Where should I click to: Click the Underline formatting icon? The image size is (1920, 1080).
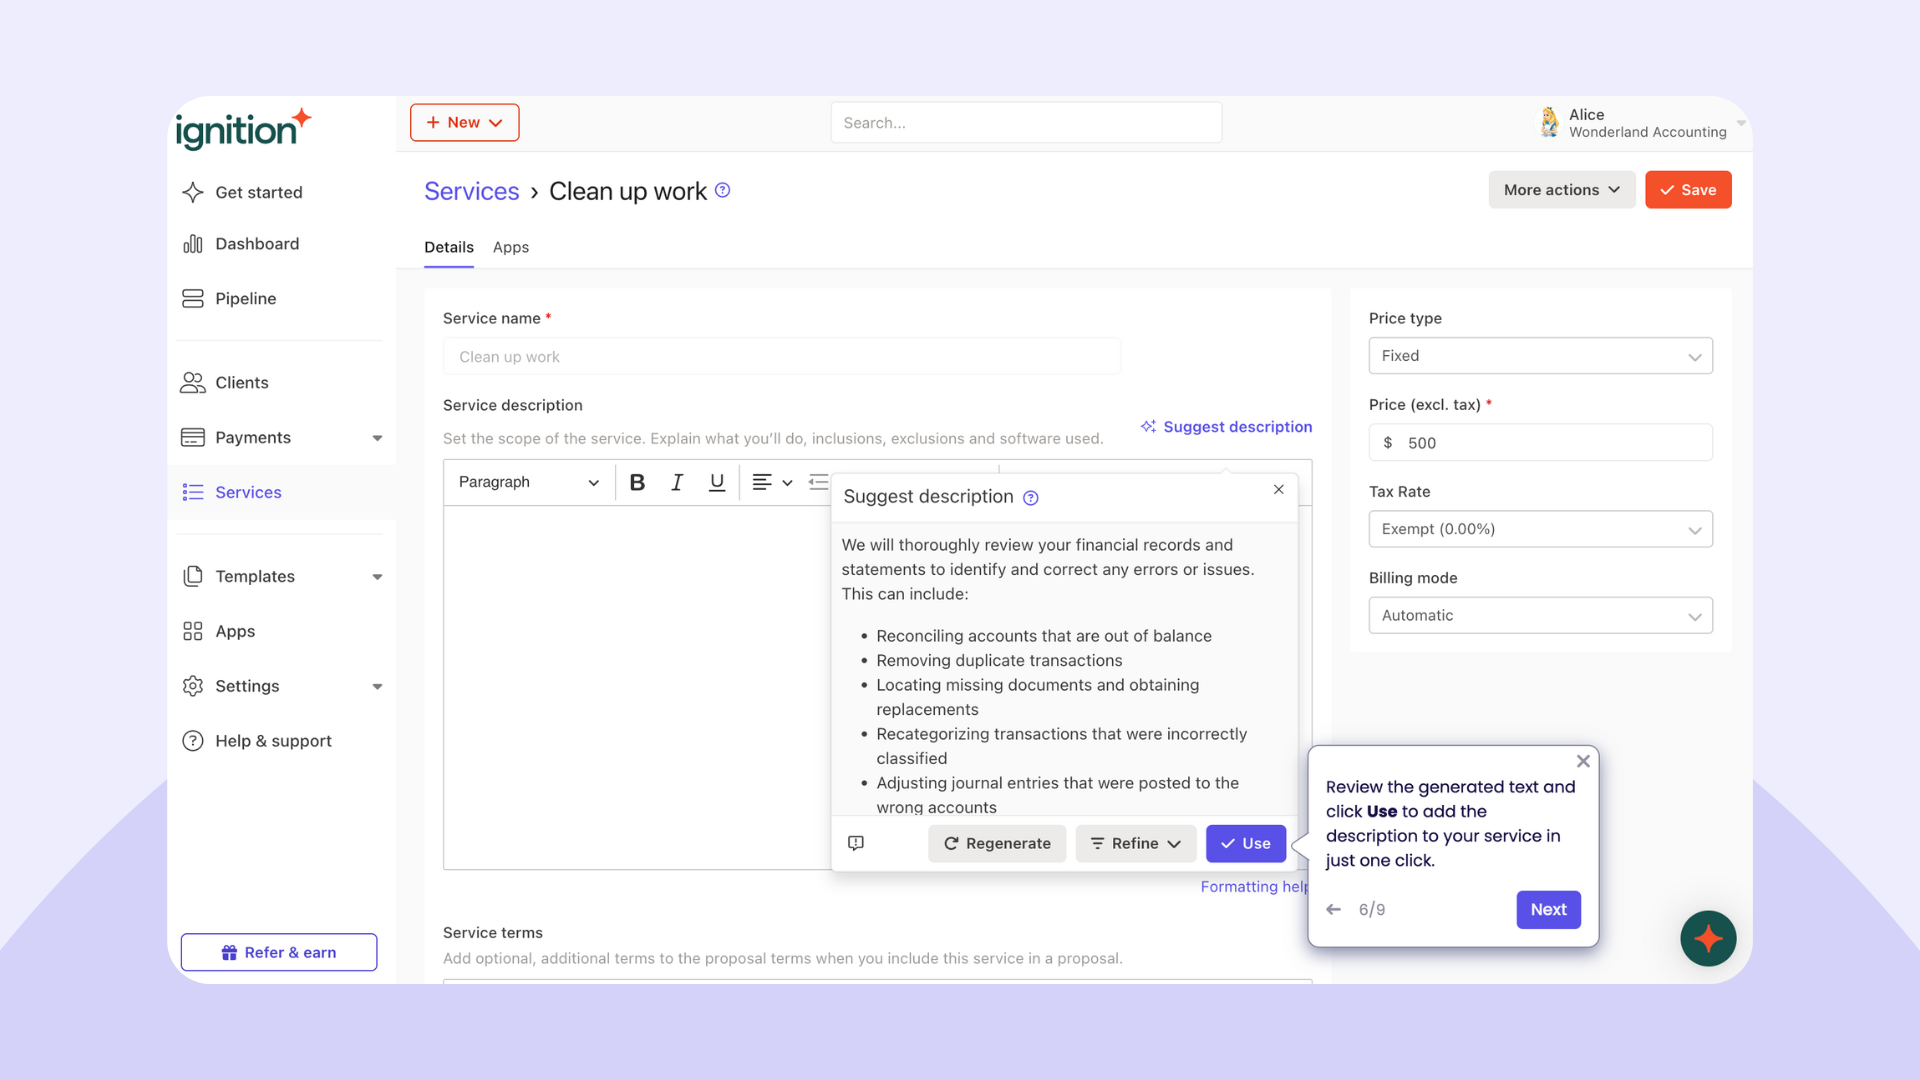coord(717,483)
